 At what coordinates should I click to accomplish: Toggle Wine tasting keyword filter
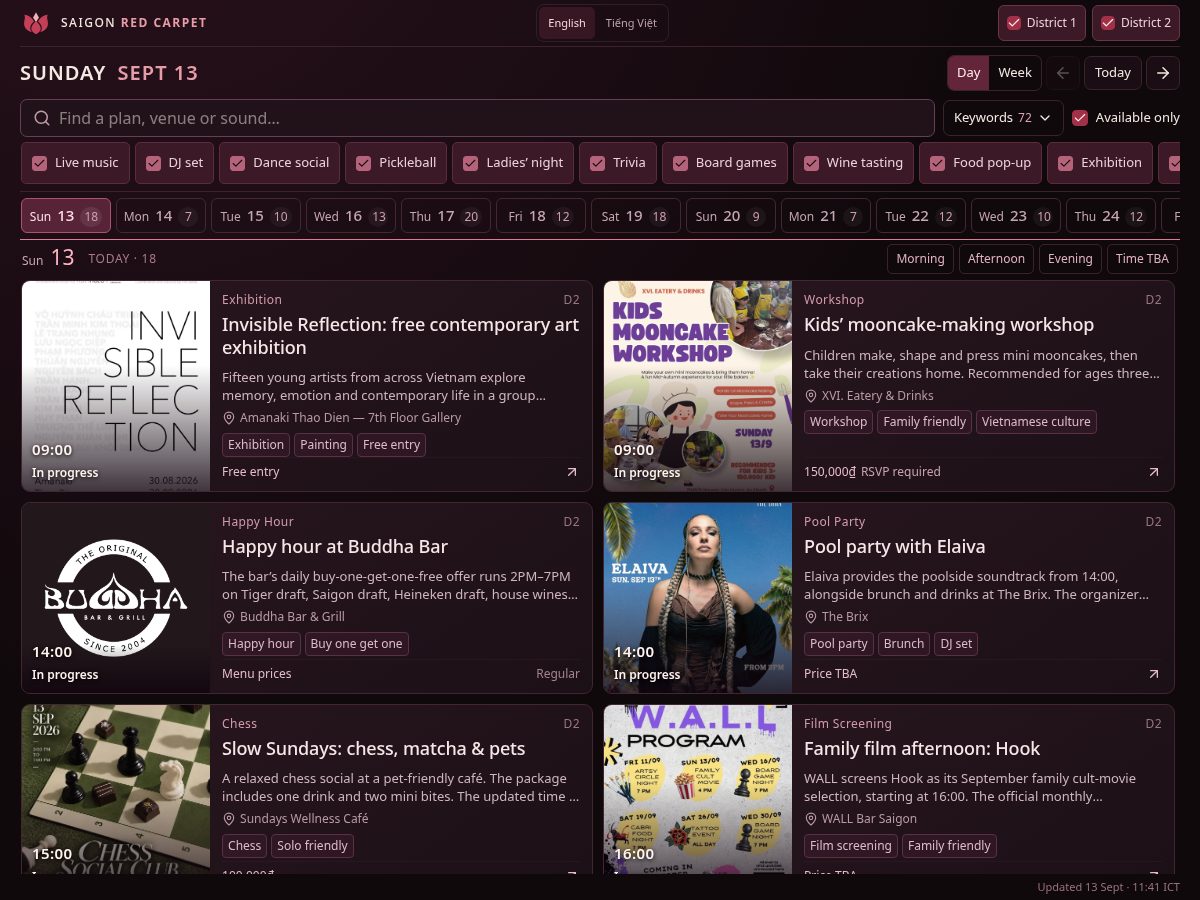pyautogui.click(x=853, y=163)
